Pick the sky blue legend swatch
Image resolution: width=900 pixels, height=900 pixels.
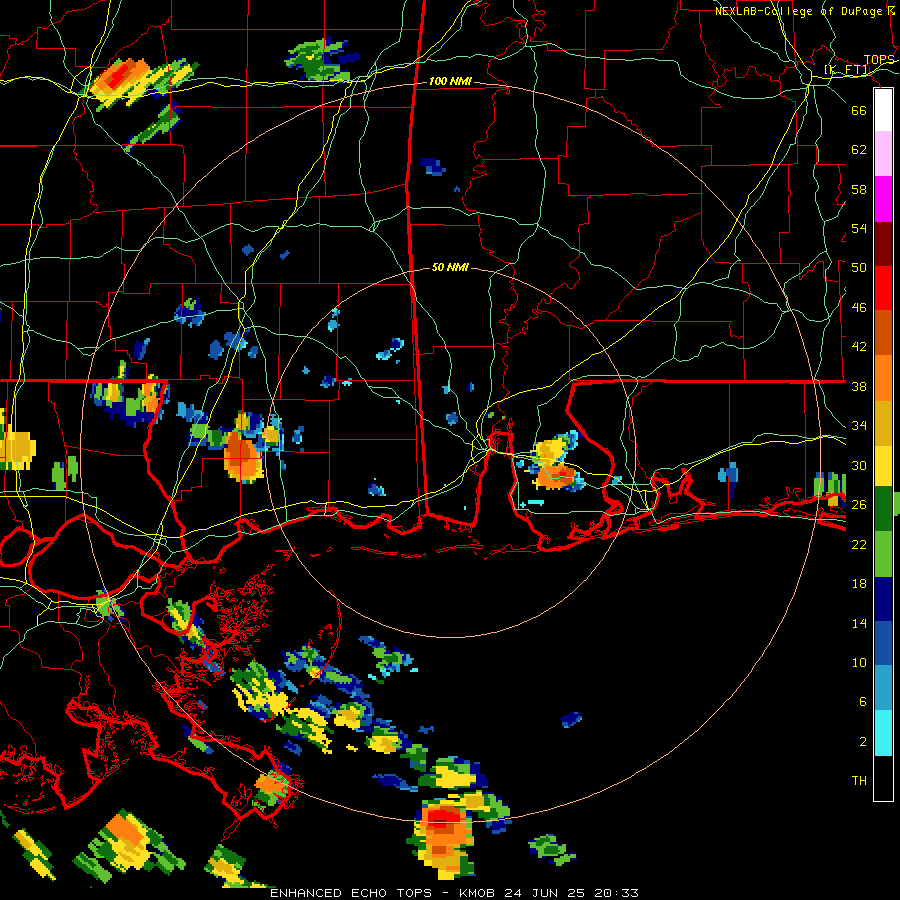click(x=883, y=687)
